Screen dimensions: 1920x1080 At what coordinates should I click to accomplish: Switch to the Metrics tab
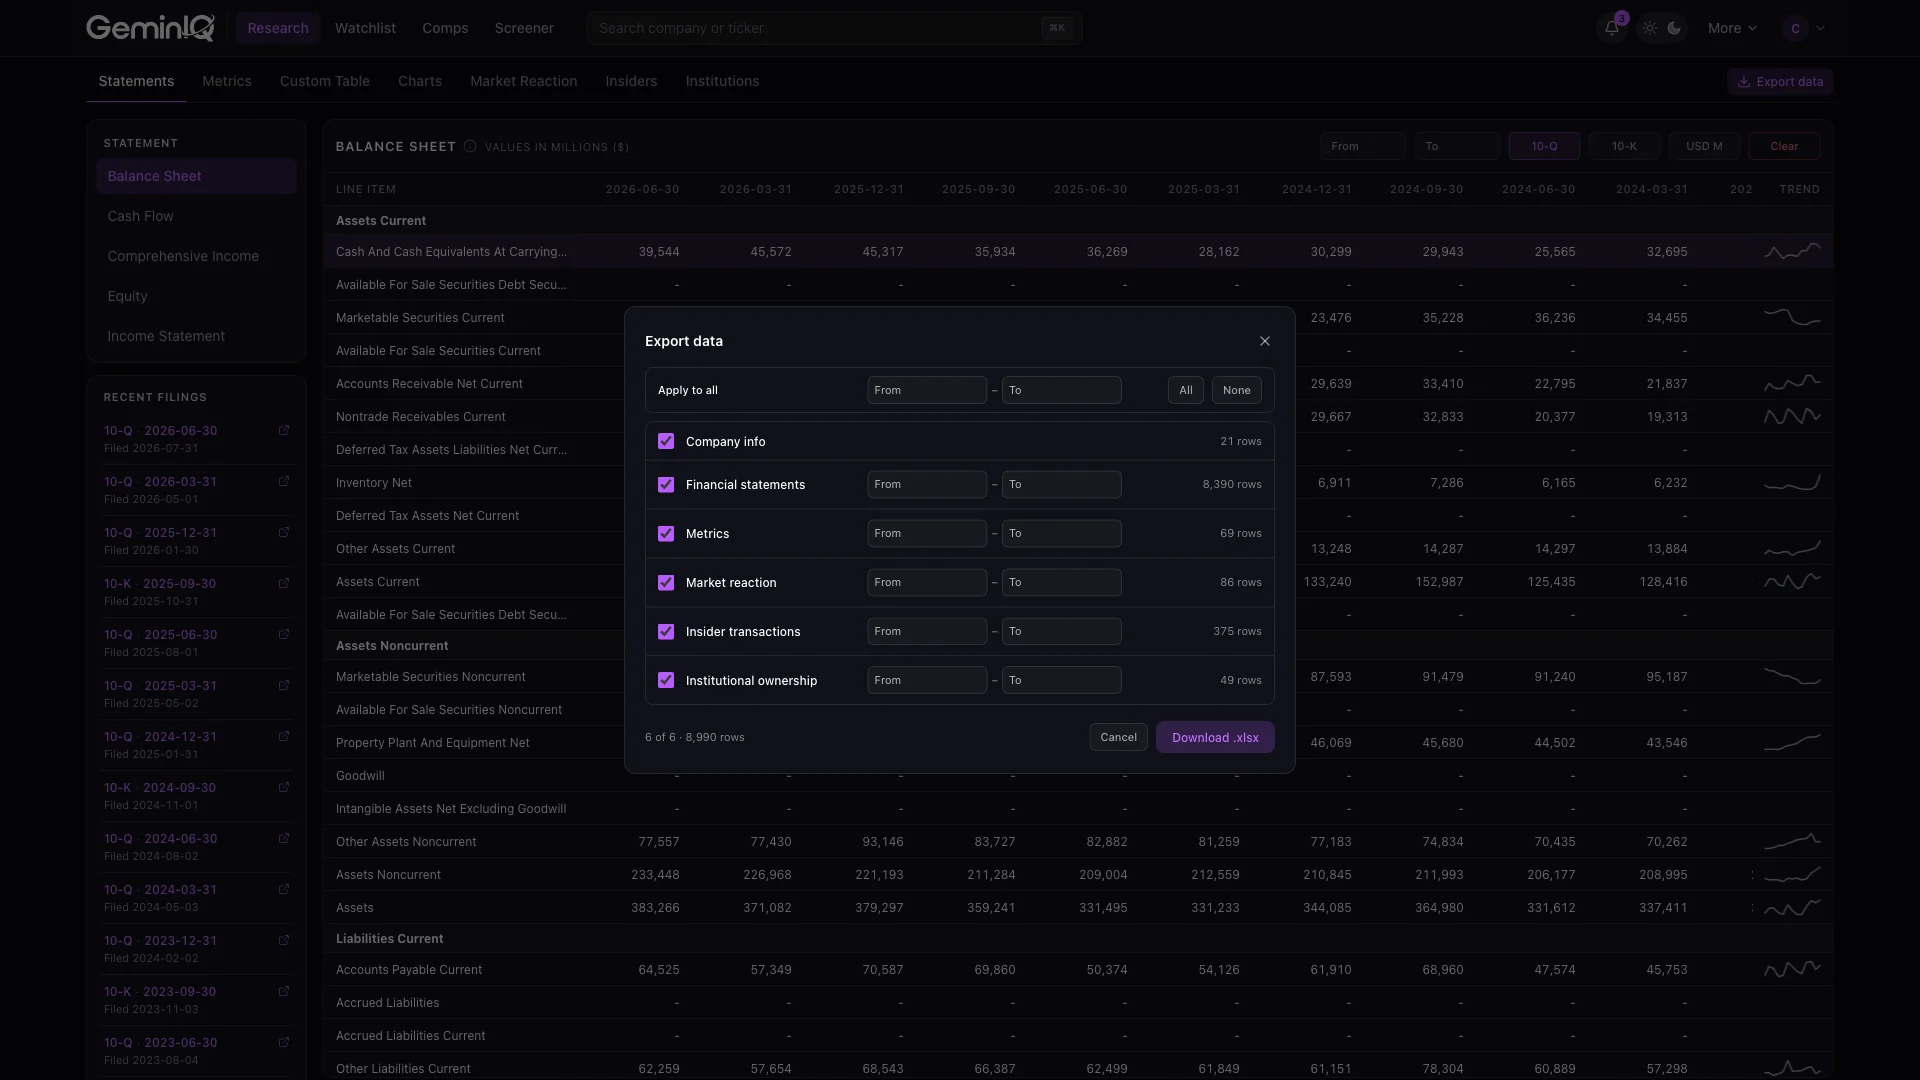(227, 81)
